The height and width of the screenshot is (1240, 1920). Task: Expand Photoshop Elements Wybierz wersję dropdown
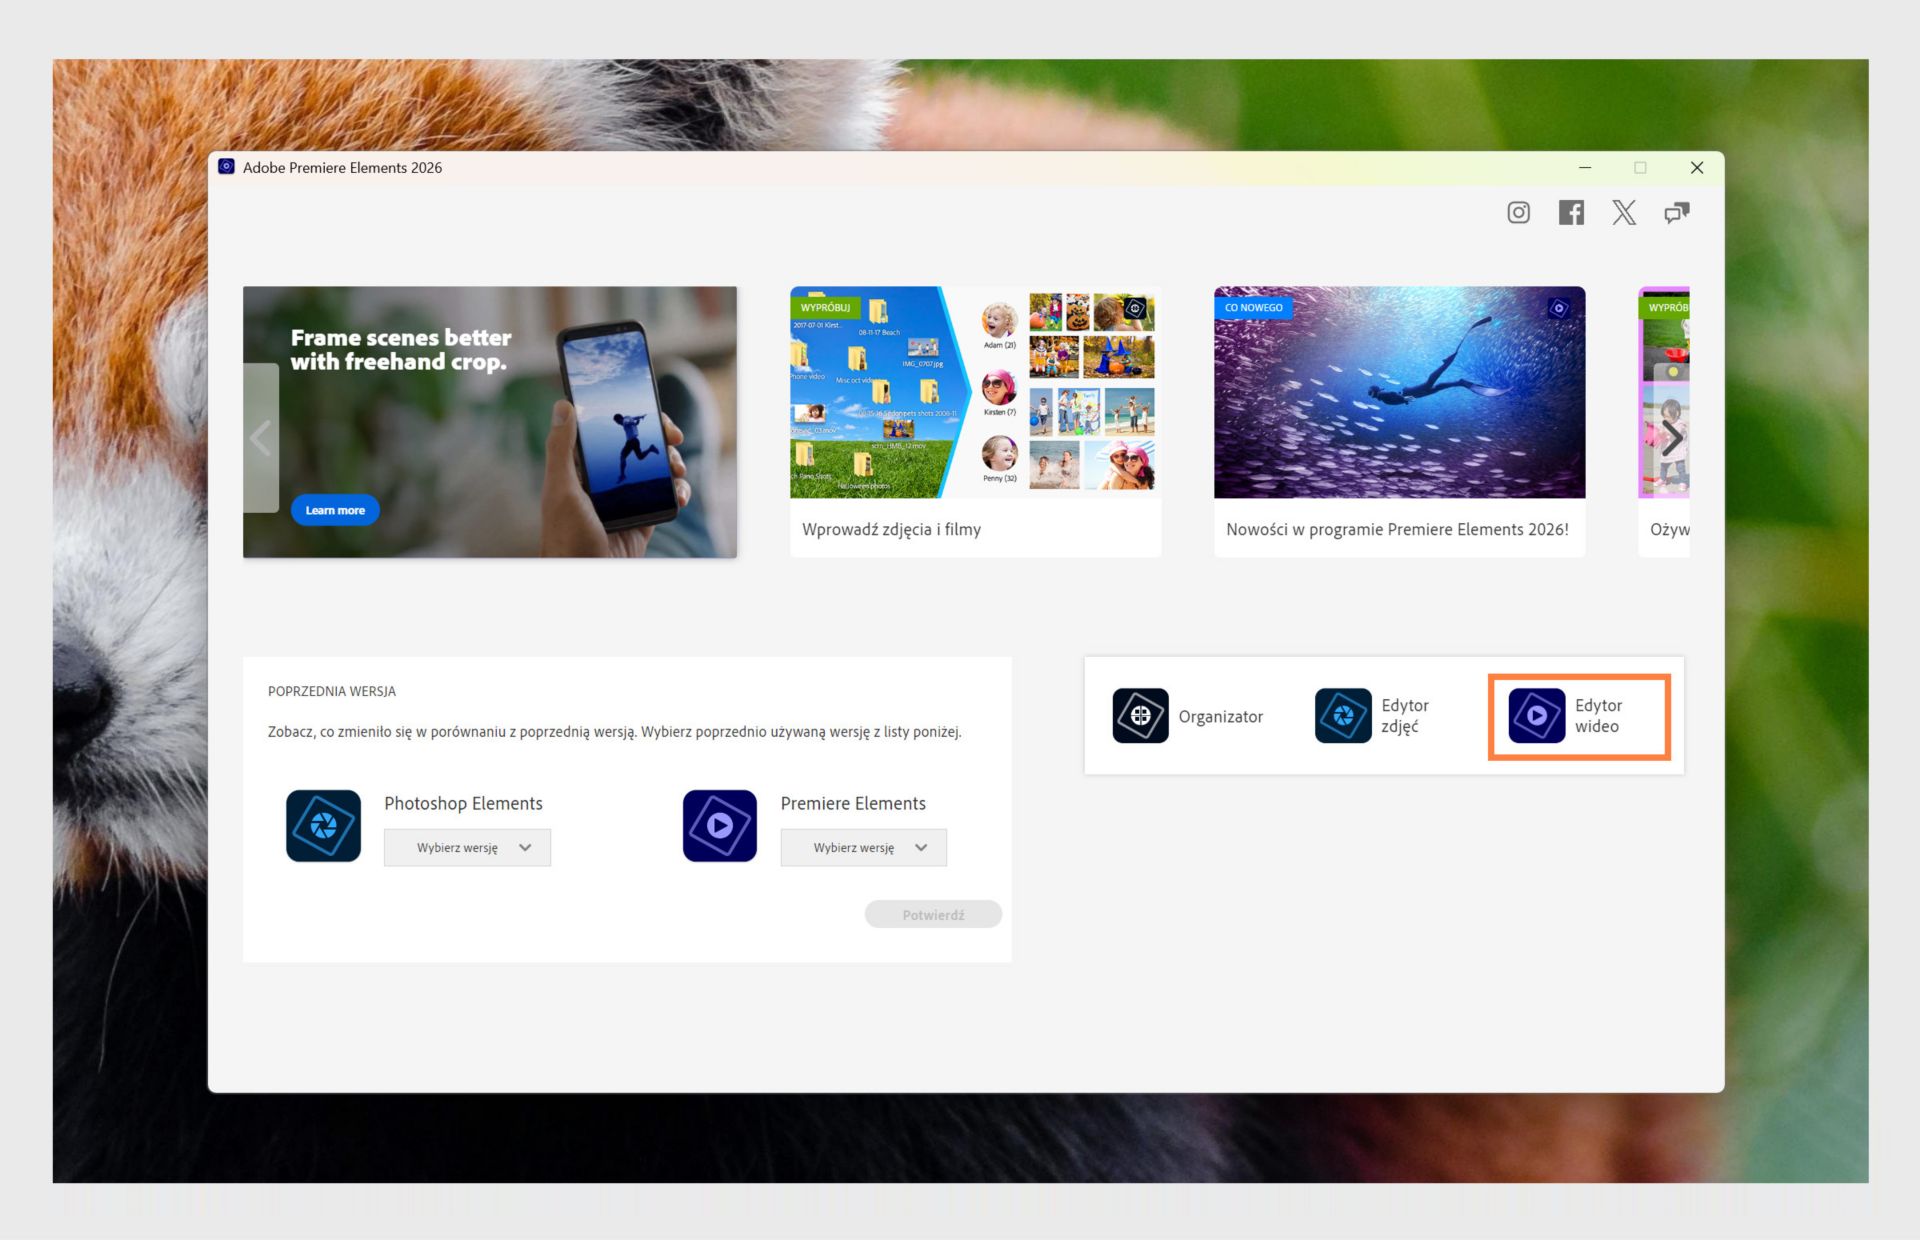[x=467, y=848]
